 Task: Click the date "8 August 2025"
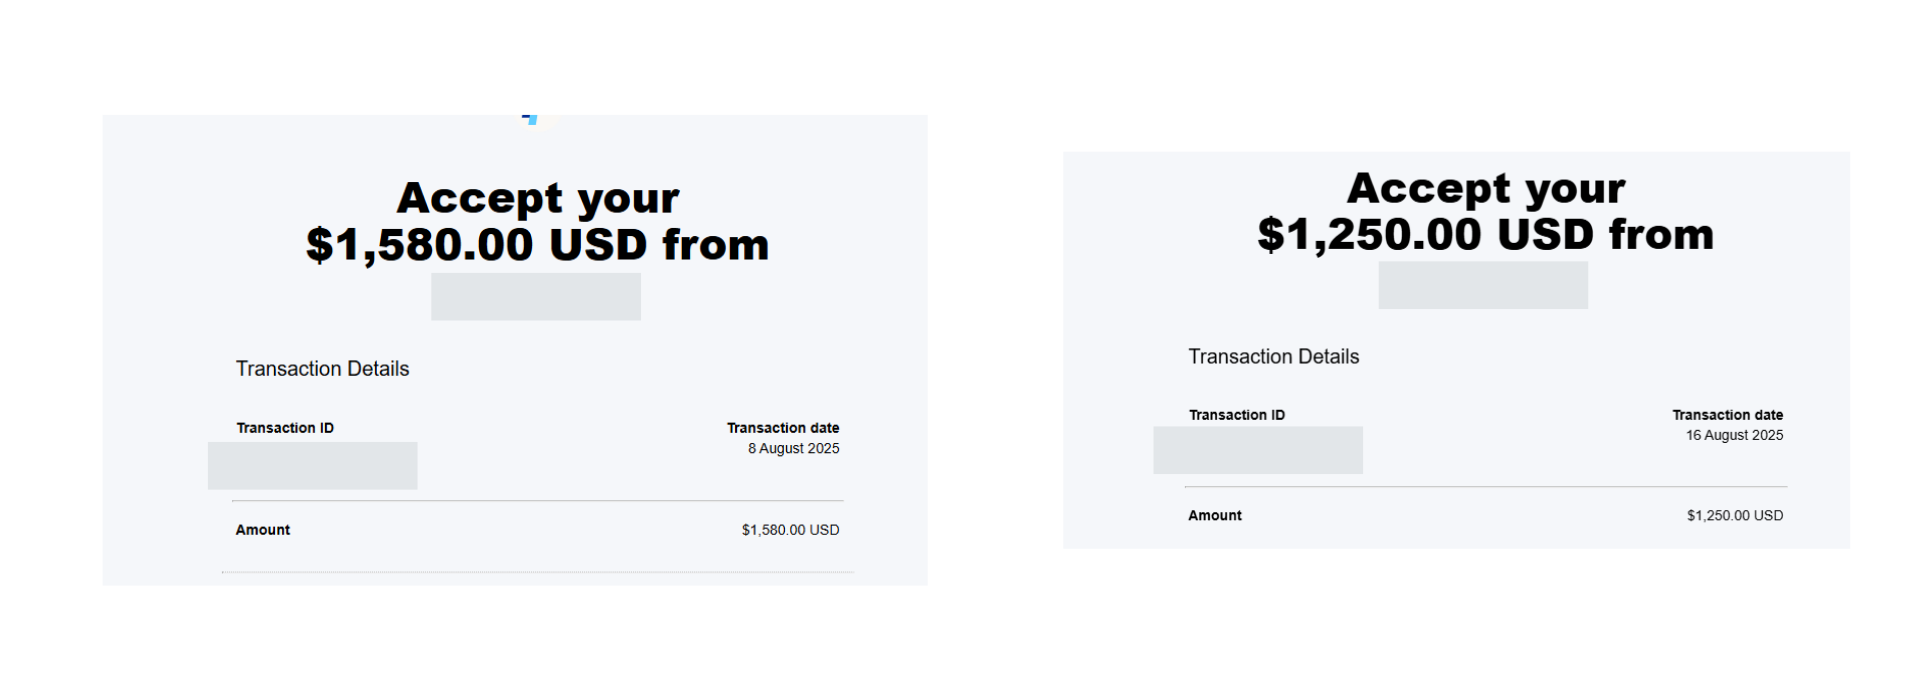tap(793, 449)
